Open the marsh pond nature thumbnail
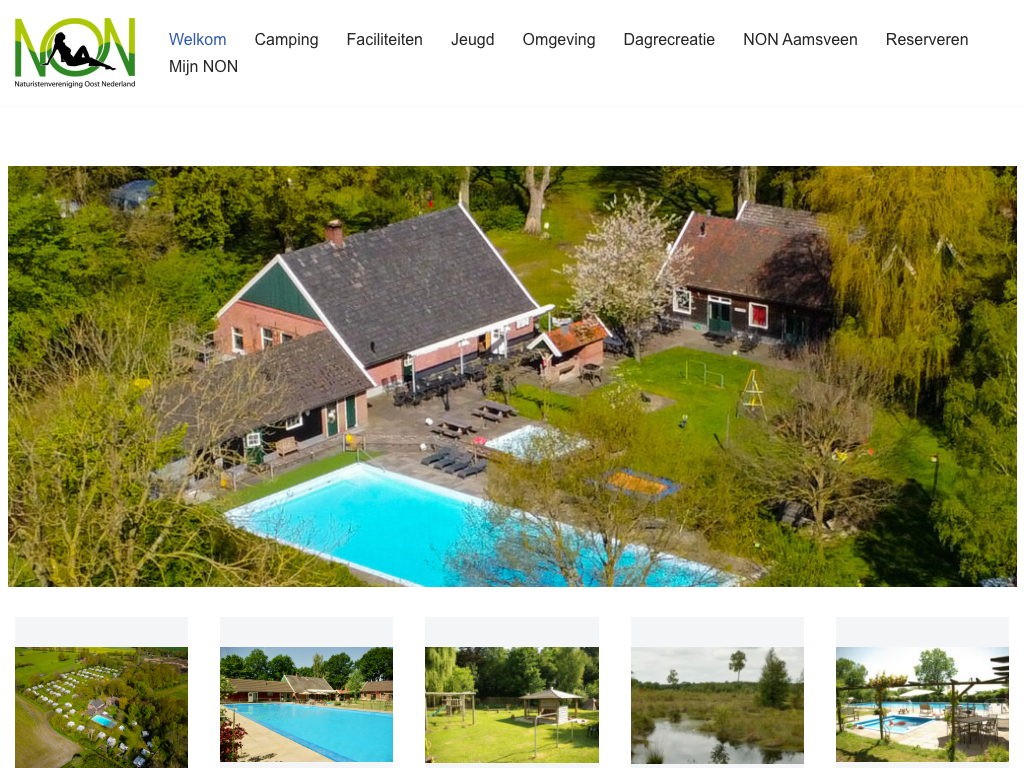This screenshot has width=1024, height=768. pos(717,705)
